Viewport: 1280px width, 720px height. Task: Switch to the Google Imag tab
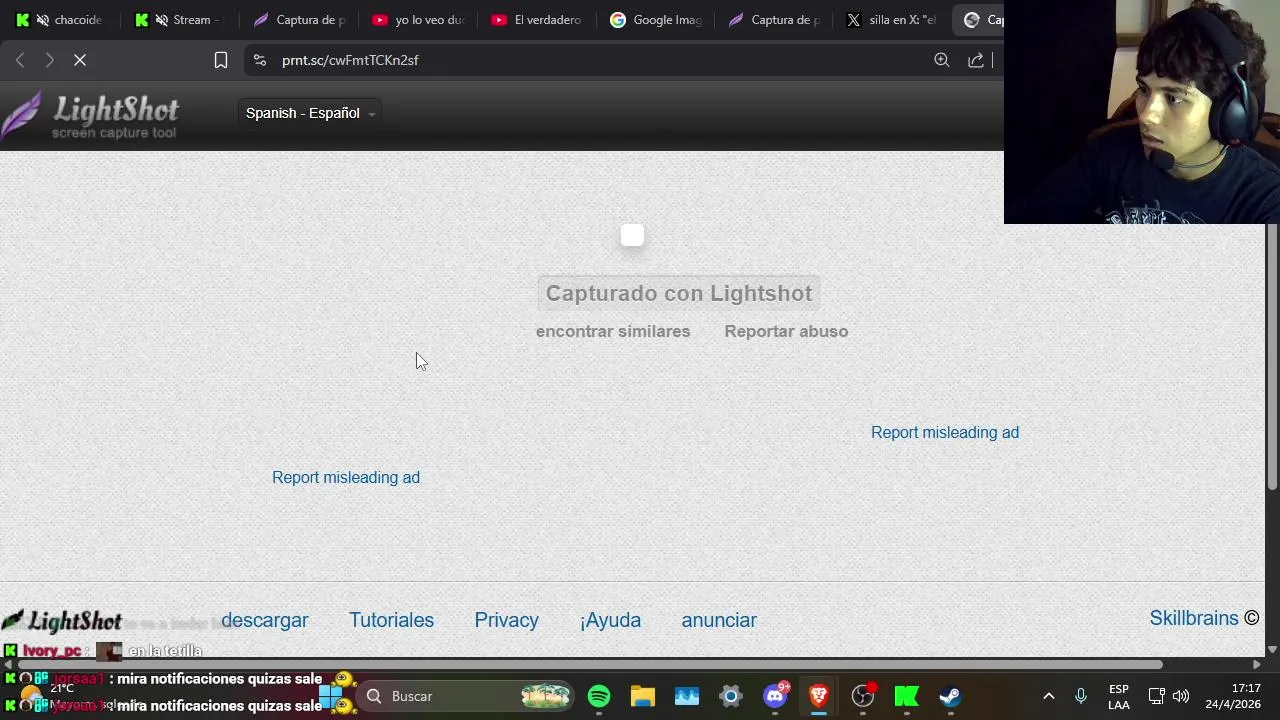(x=656, y=20)
